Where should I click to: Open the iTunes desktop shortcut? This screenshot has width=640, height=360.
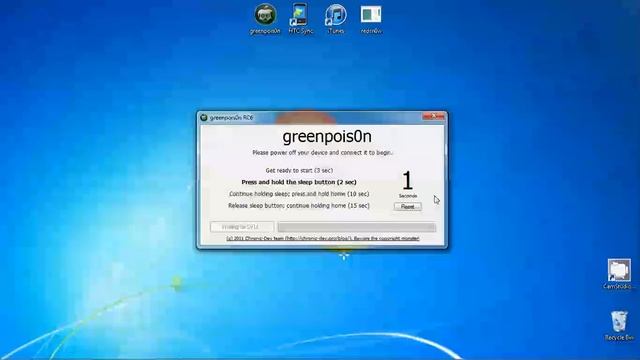point(336,19)
